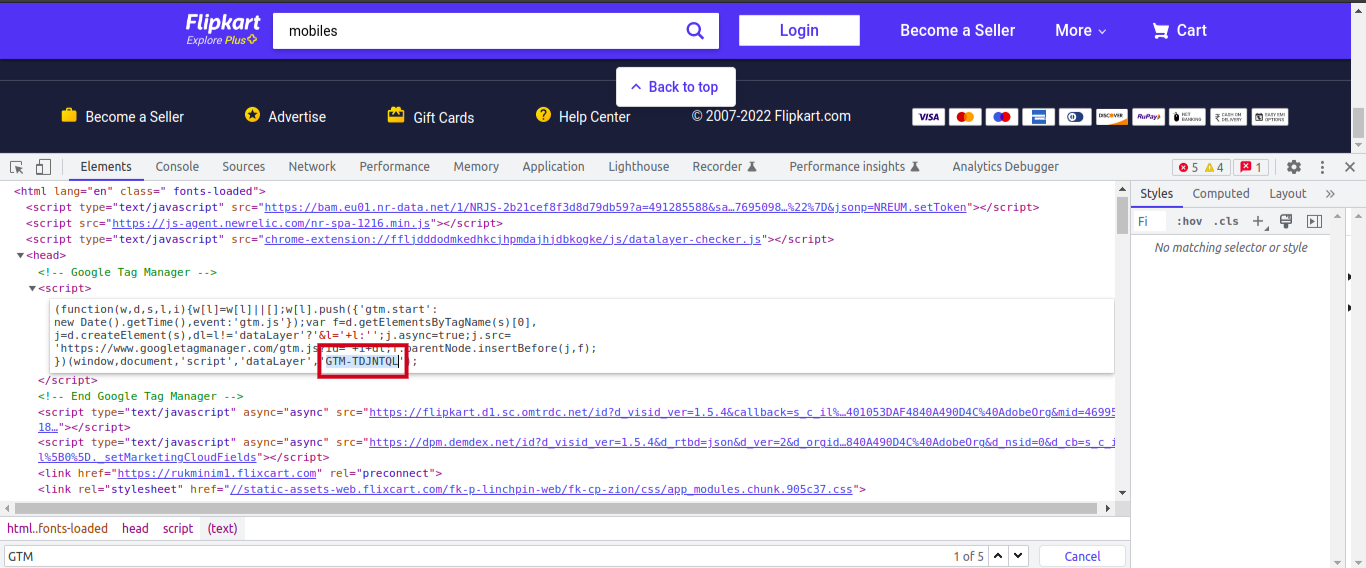Open the Lighthouse tab

tap(639, 167)
